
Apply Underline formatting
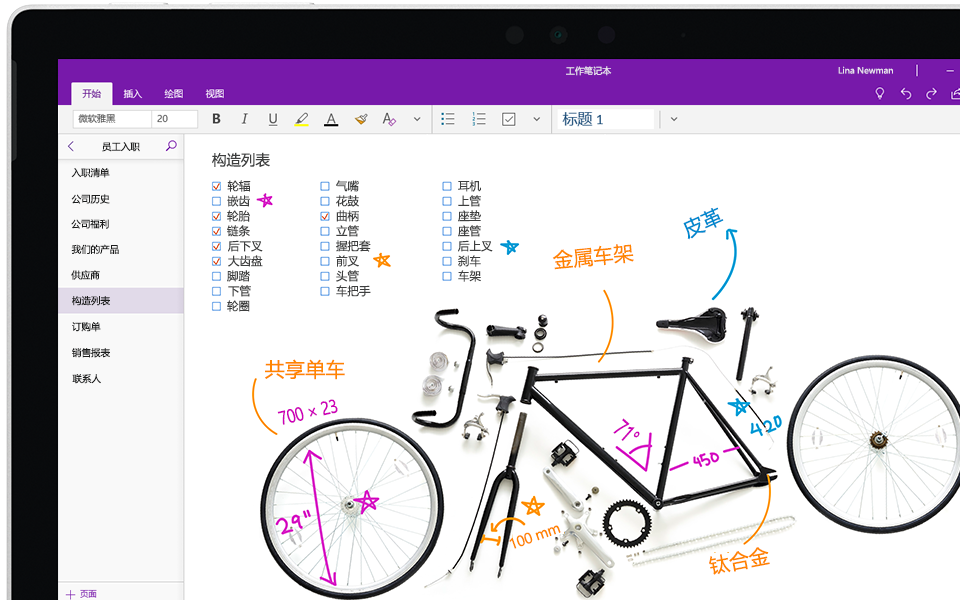273,119
